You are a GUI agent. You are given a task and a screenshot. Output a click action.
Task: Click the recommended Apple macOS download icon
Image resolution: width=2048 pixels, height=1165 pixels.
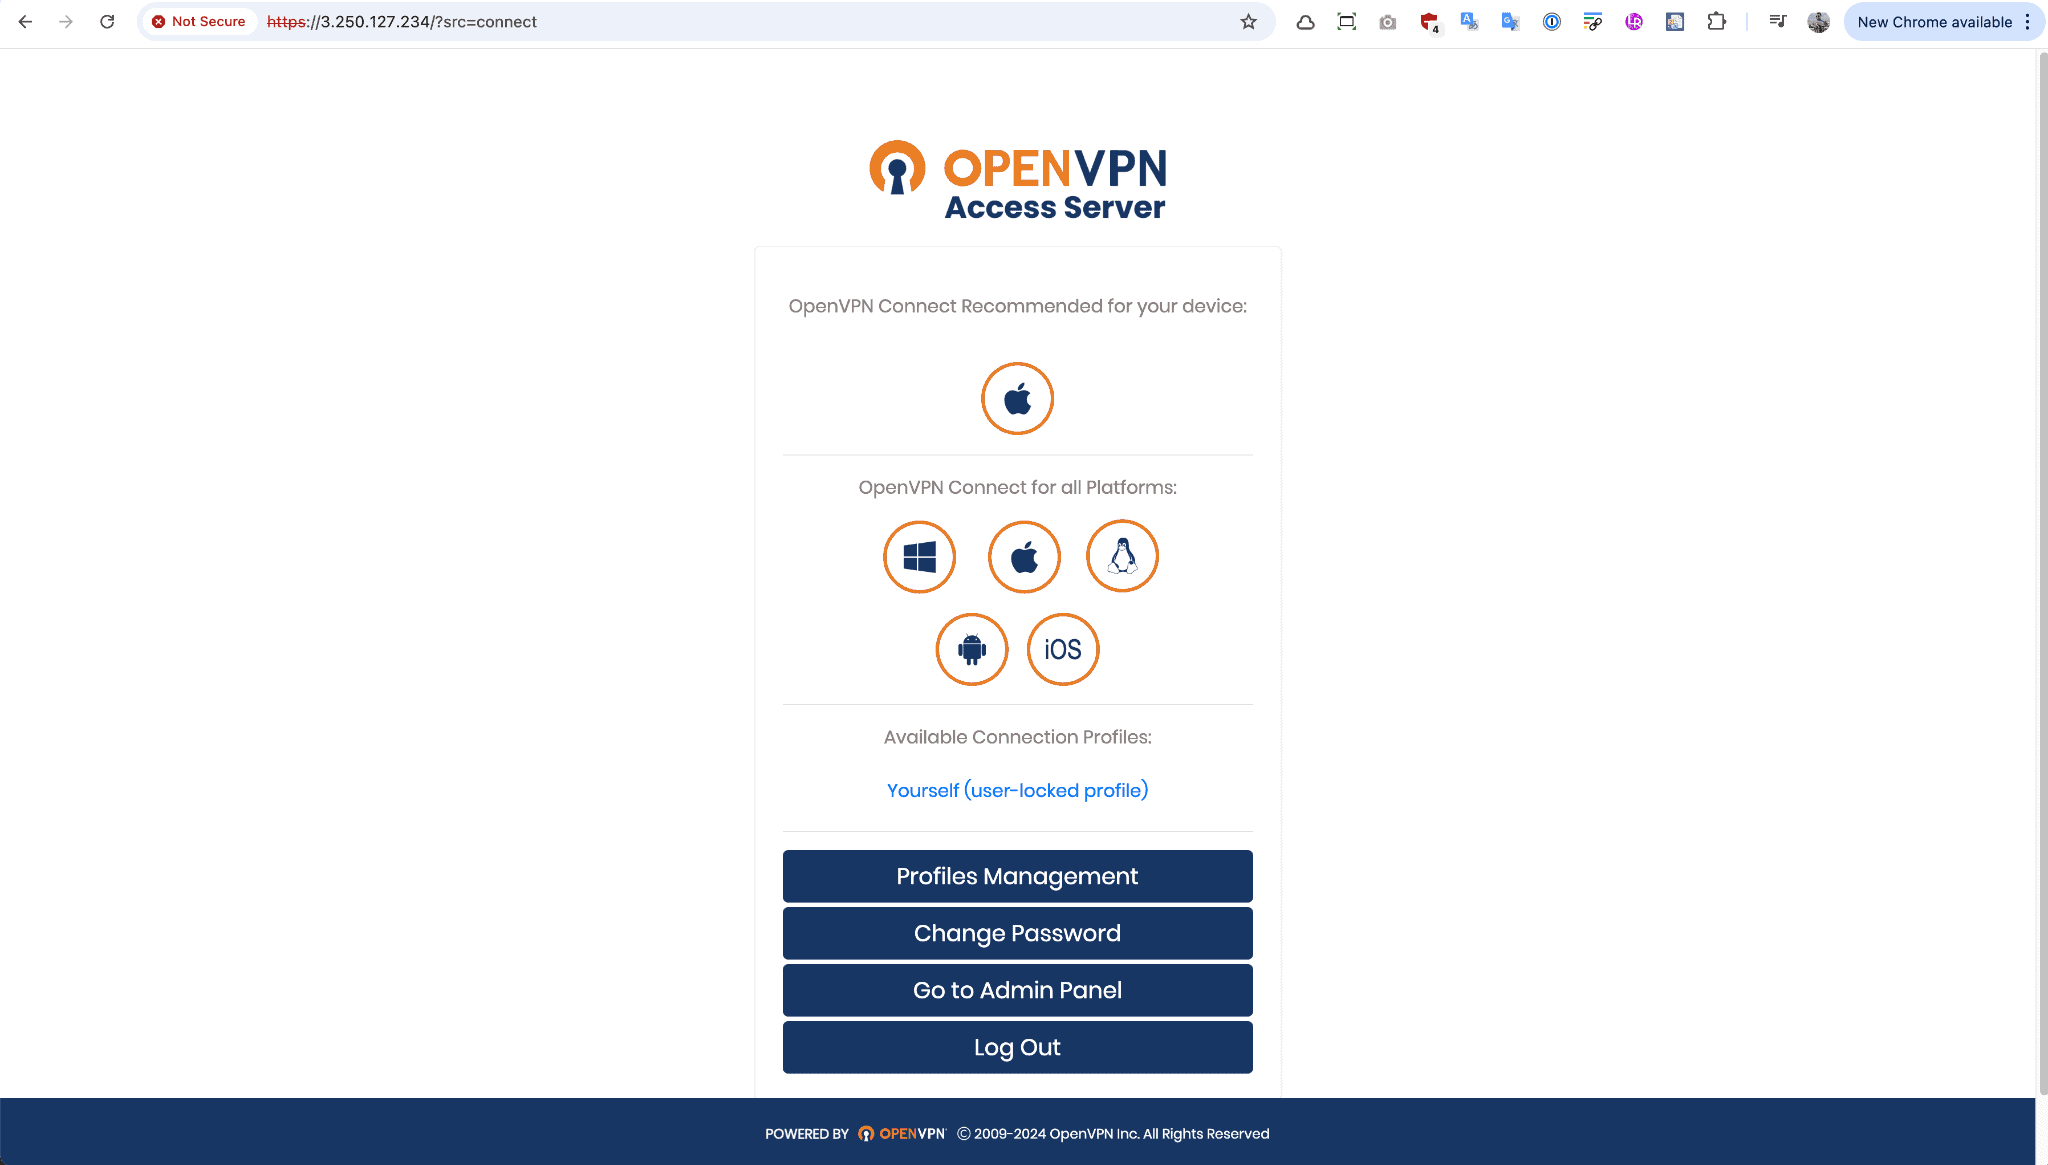click(x=1017, y=398)
